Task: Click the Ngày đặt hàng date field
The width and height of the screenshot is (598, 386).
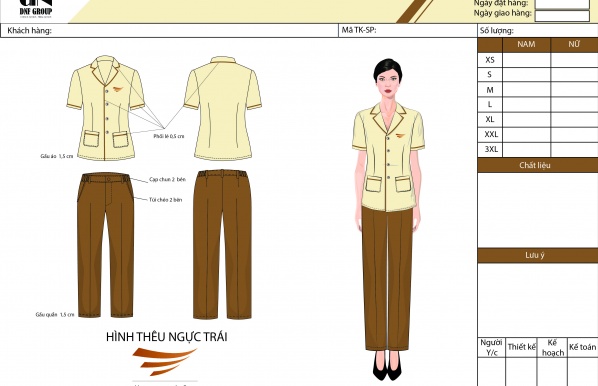Action: tap(562, 4)
